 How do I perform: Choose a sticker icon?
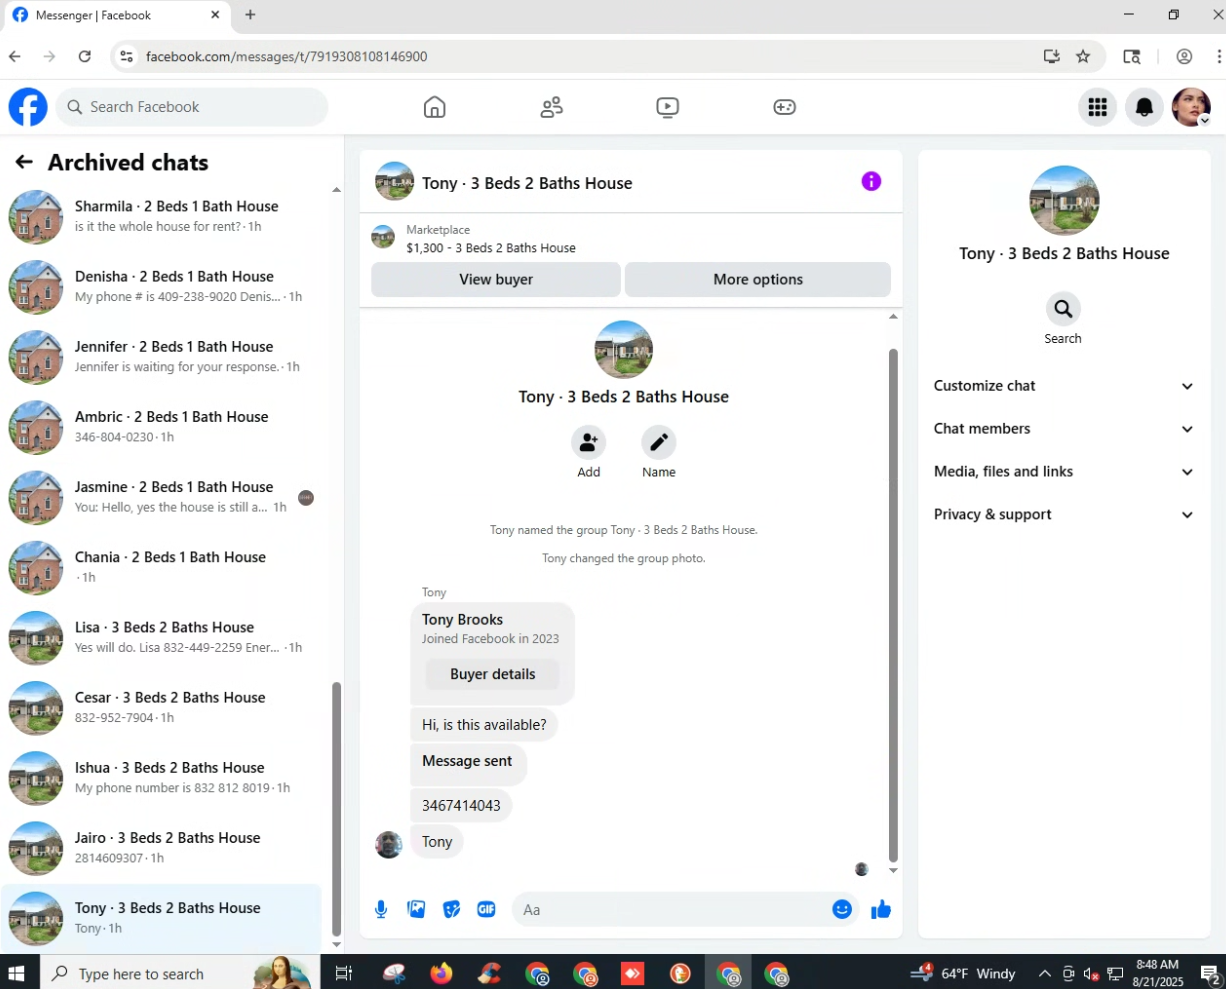tap(451, 909)
